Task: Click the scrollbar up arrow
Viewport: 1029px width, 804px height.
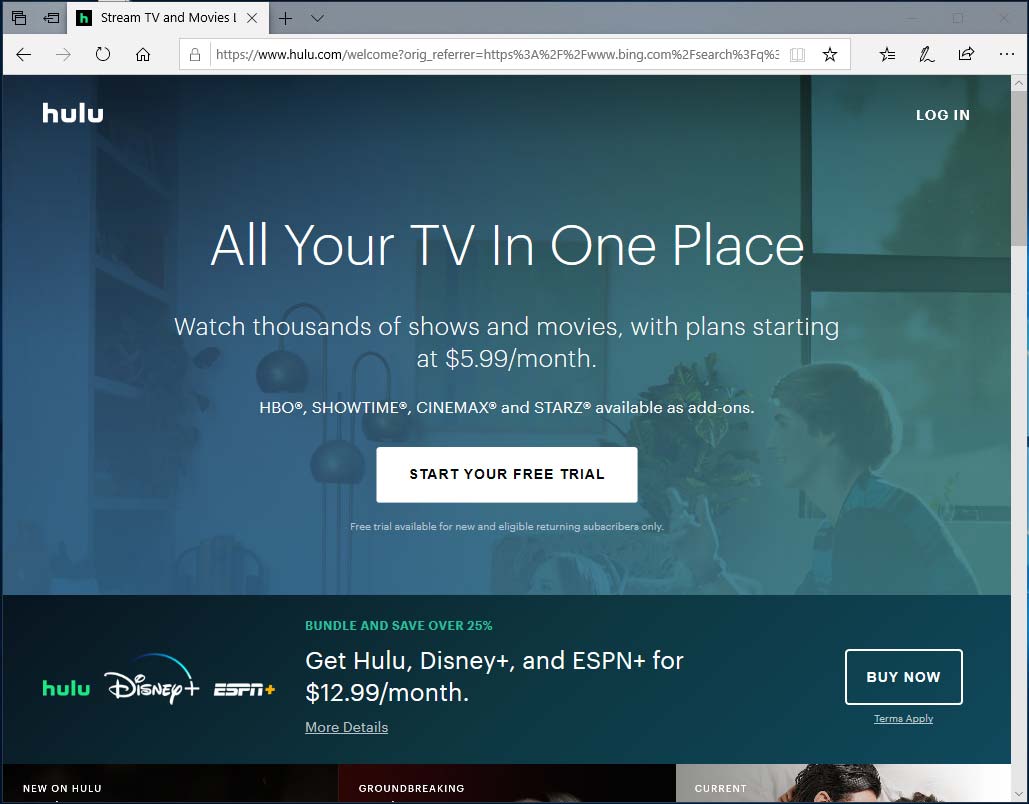Action: tap(1018, 83)
